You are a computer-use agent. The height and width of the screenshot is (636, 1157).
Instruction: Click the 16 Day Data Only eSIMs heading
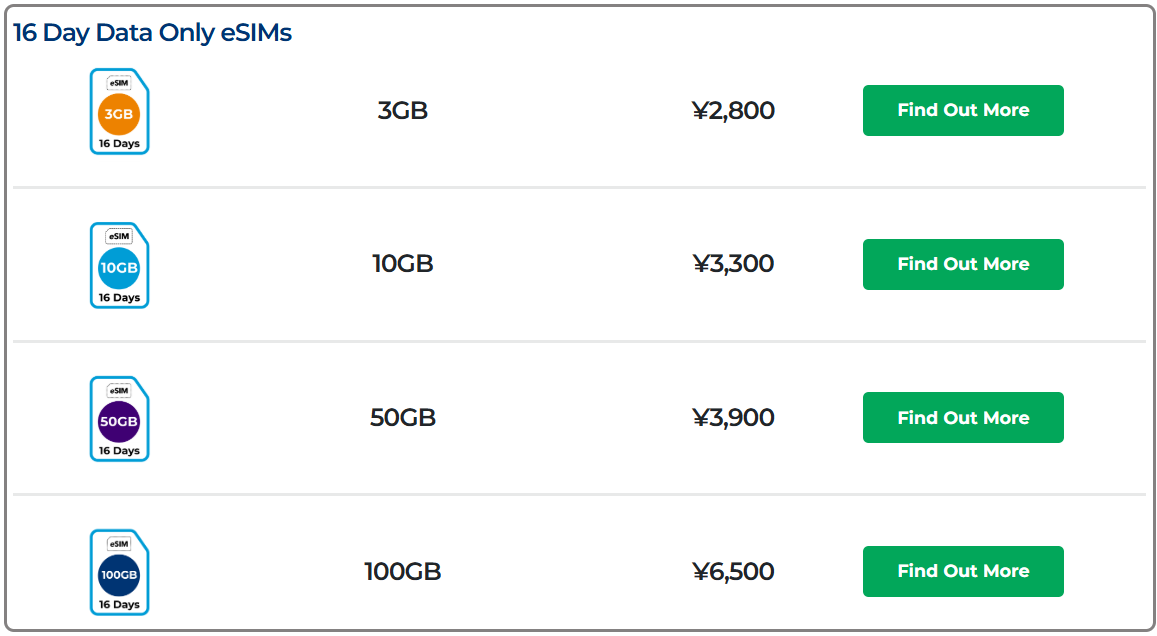152,33
